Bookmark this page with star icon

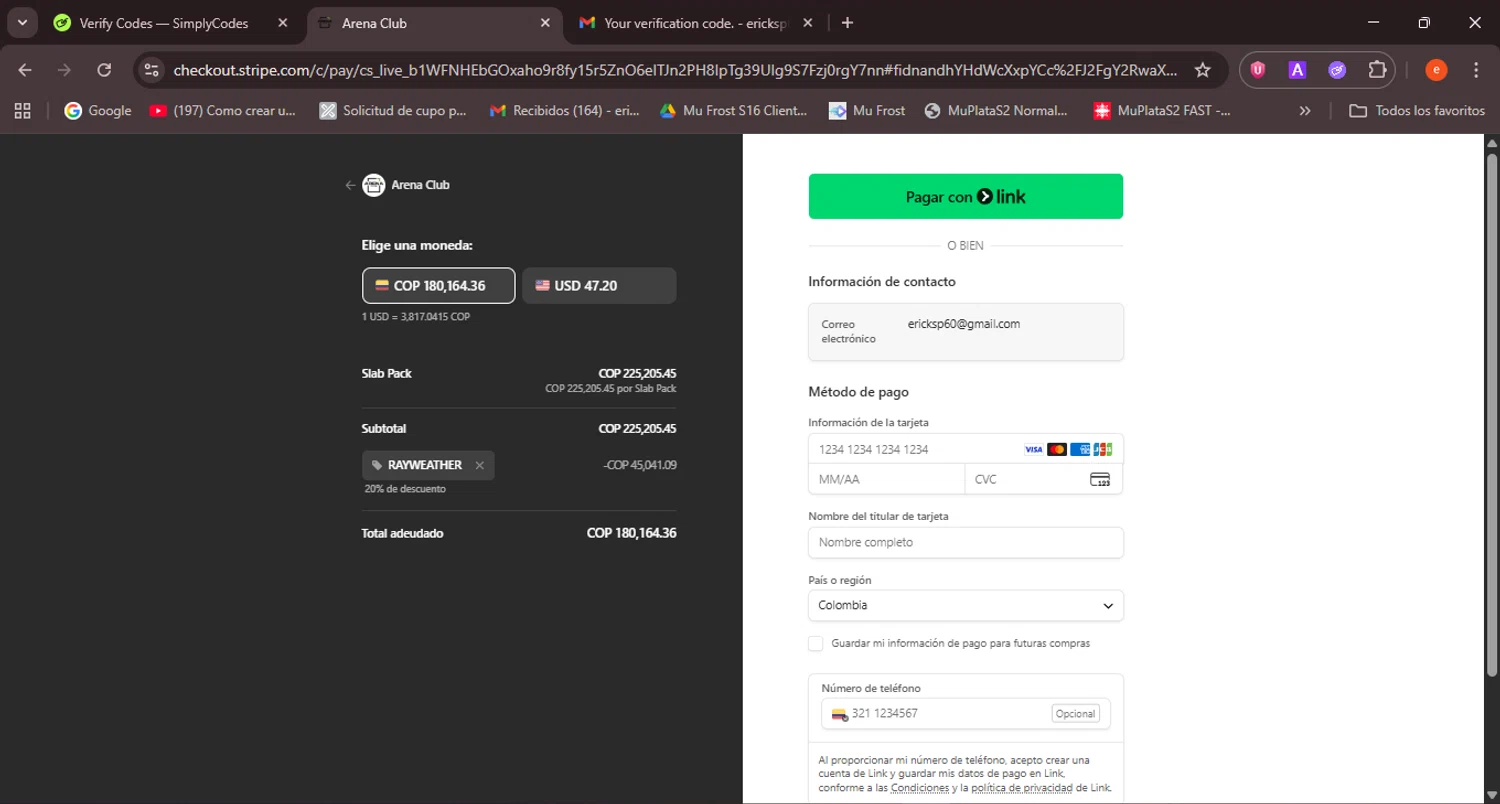click(x=1203, y=70)
